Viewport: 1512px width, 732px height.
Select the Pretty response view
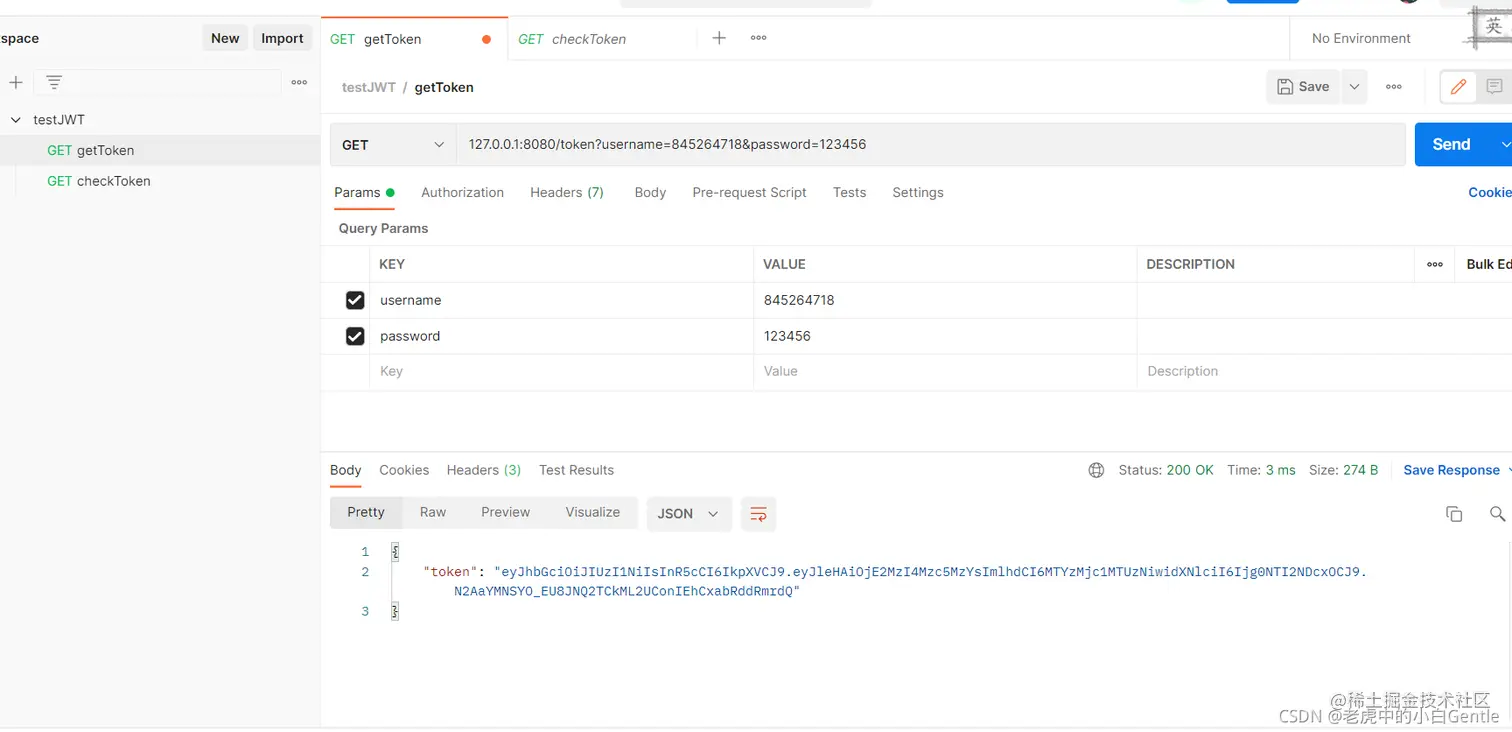coord(366,512)
